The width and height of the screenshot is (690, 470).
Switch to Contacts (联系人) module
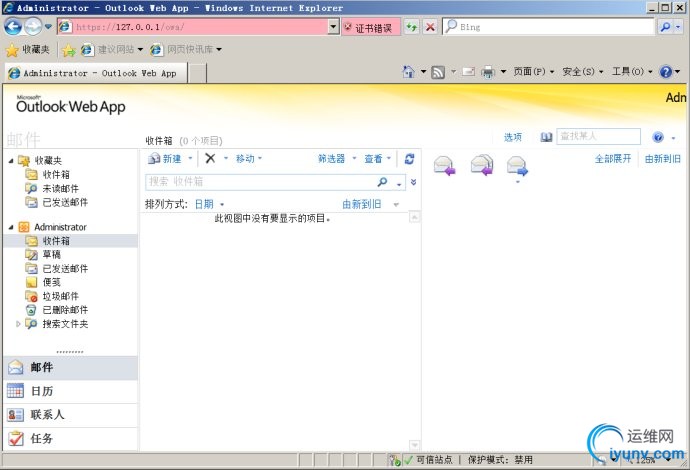[70, 415]
